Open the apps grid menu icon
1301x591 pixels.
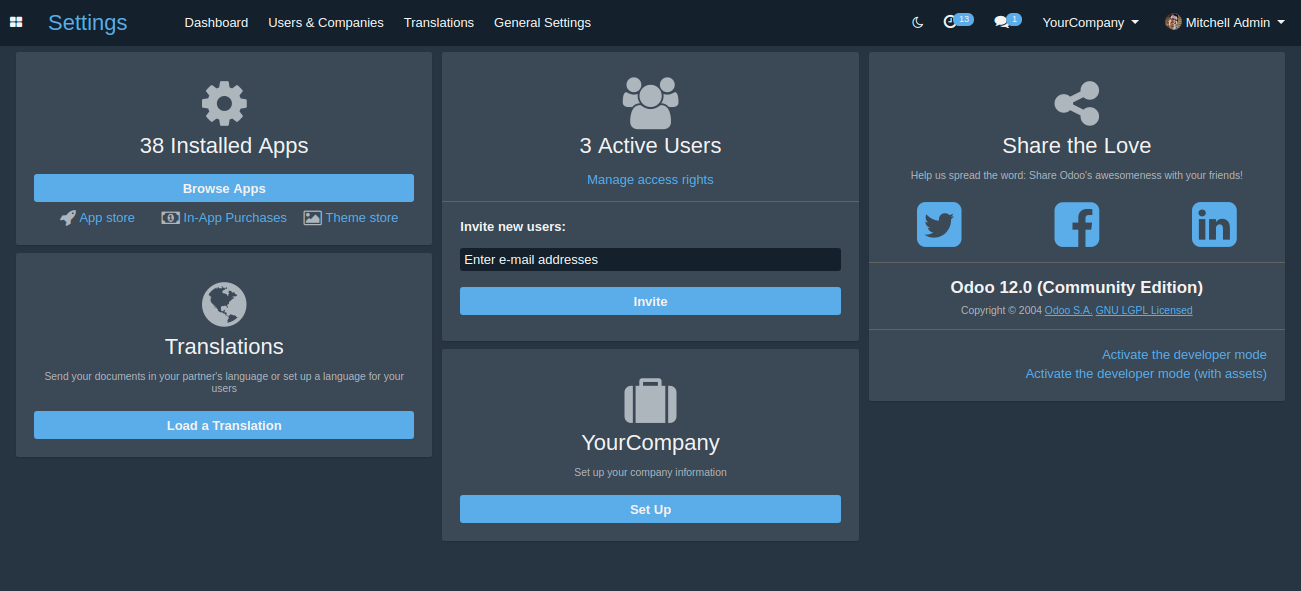(x=16, y=22)
